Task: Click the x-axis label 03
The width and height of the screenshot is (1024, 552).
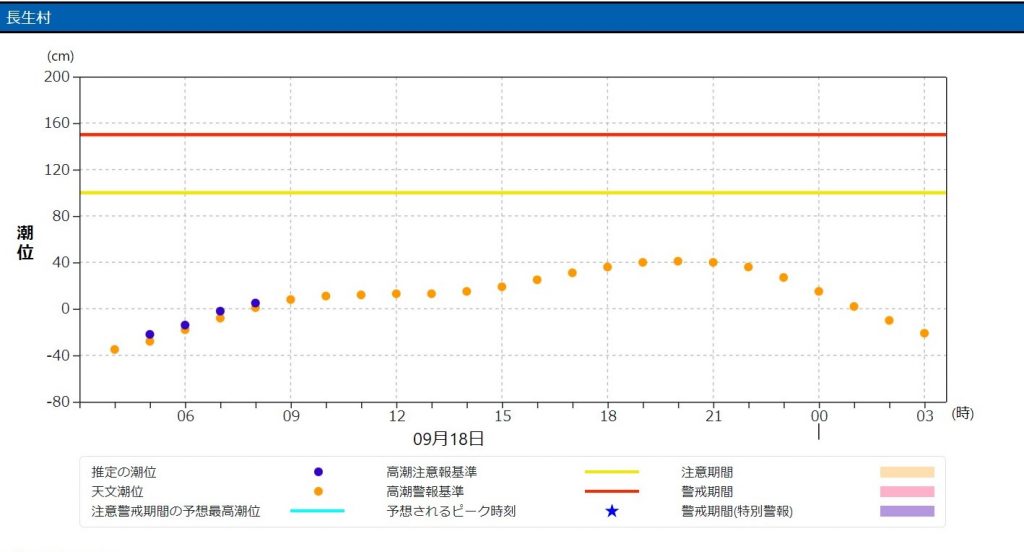Action: click(x=925, y=416)
